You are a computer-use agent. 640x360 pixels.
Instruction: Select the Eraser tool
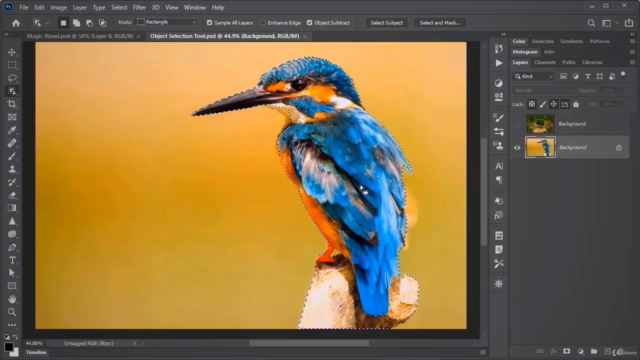(x=12, y=195)
